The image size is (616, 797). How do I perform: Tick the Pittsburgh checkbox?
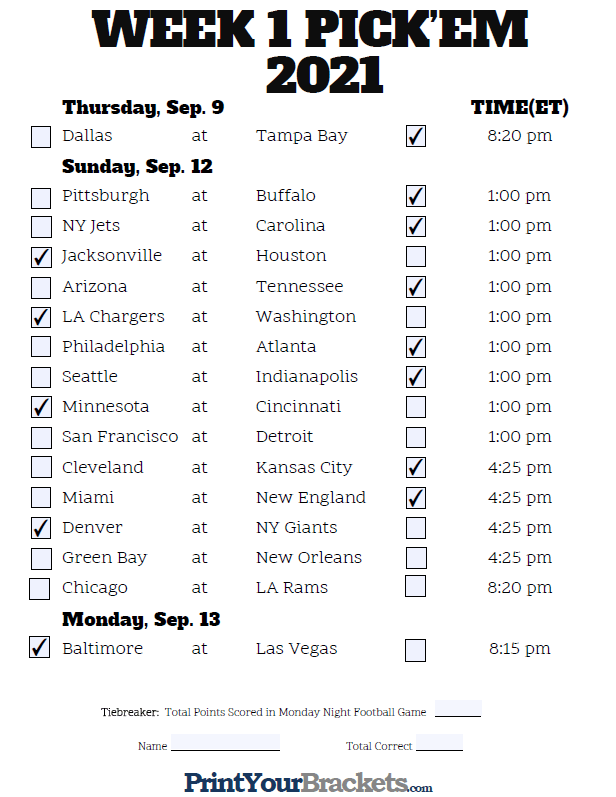click(41, 198)
